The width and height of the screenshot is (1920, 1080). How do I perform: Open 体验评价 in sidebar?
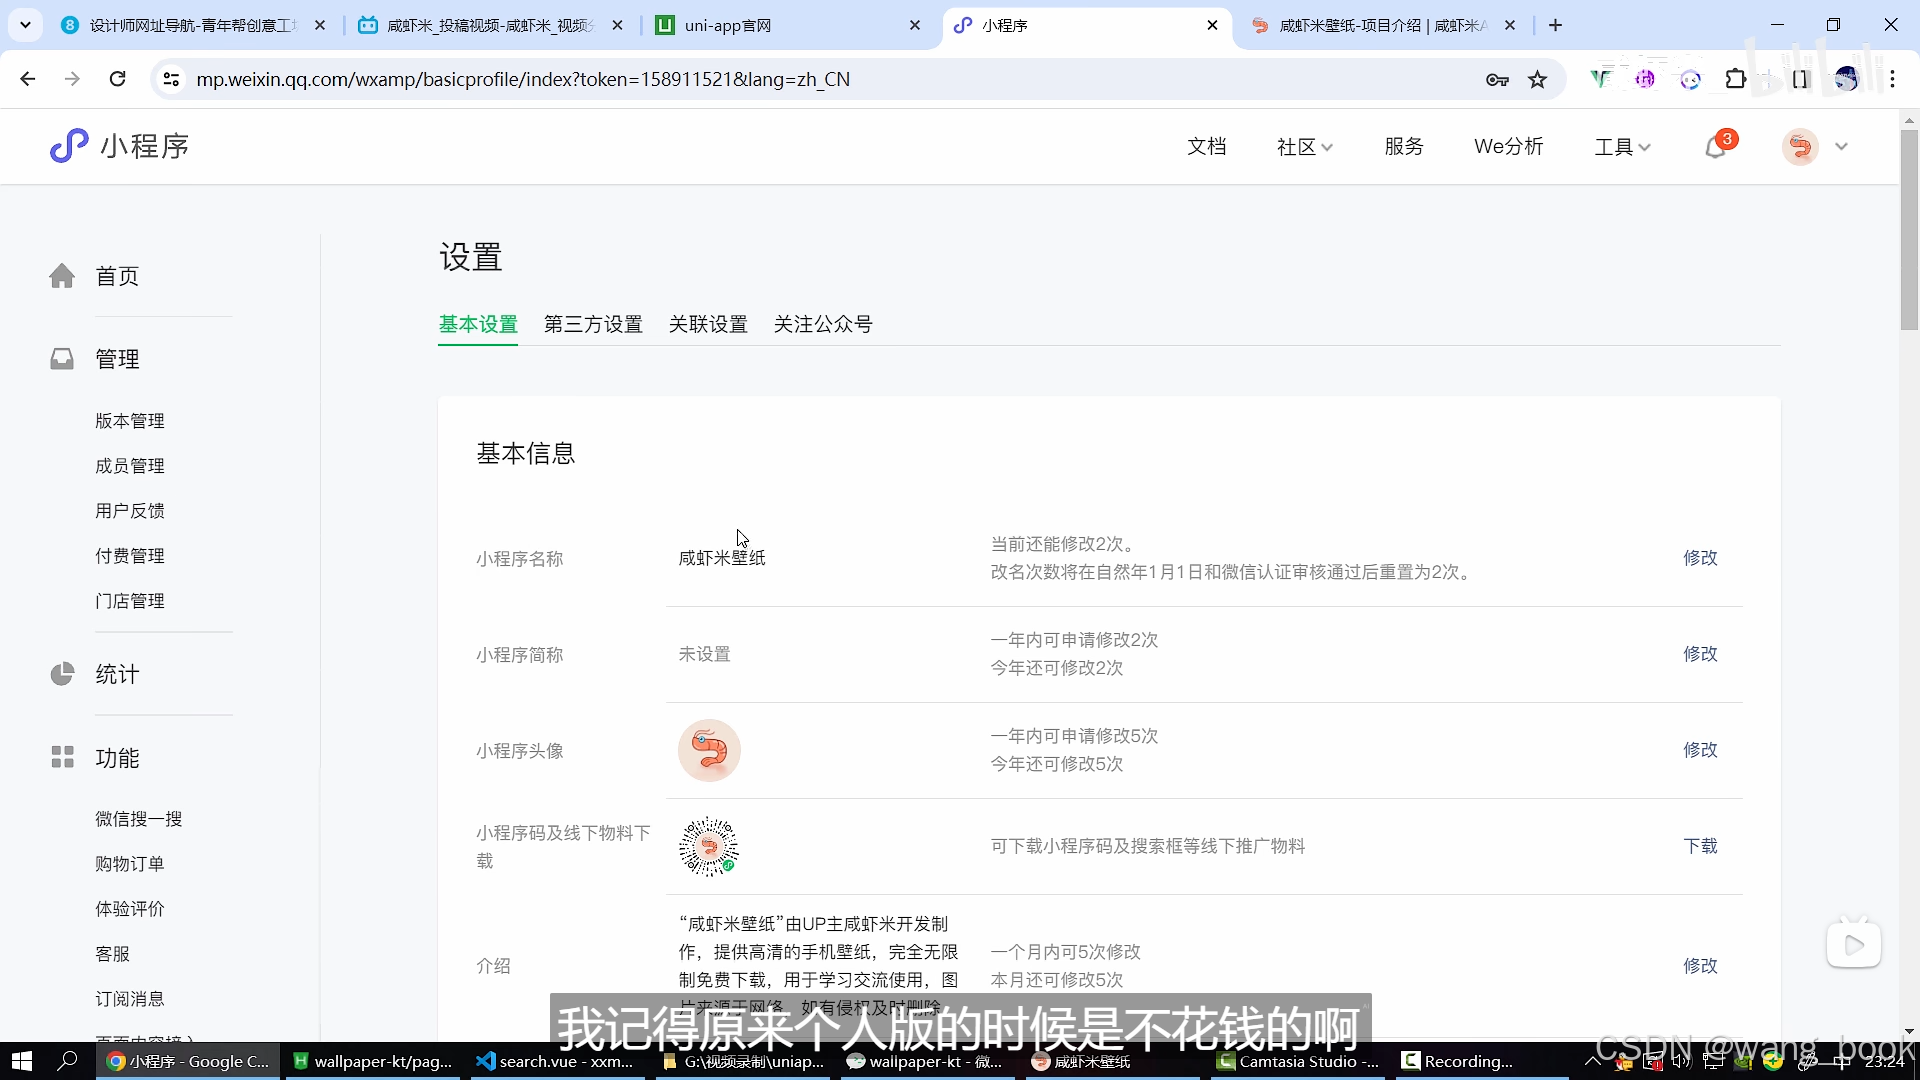(130, 909)
